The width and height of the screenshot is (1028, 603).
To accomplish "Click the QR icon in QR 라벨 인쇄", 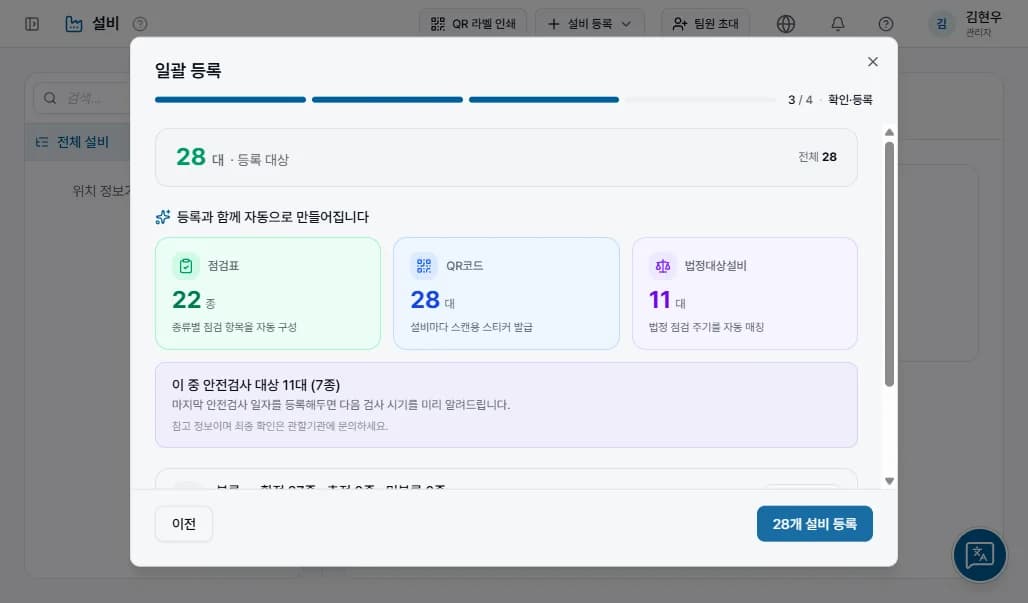I will point(437,24).
